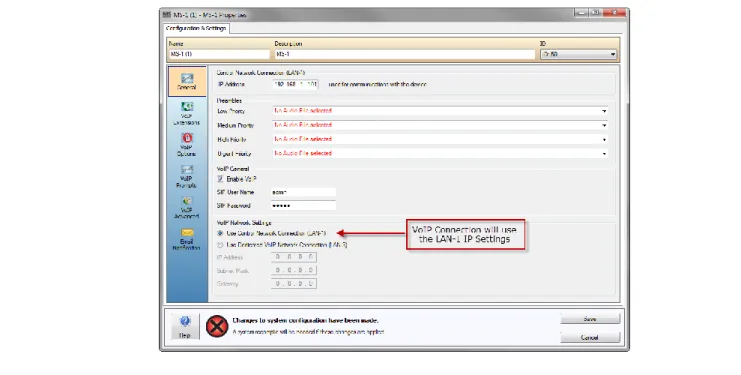Click the Name input field
This screenshot has height=375, width=741.
tap(219, 54)
